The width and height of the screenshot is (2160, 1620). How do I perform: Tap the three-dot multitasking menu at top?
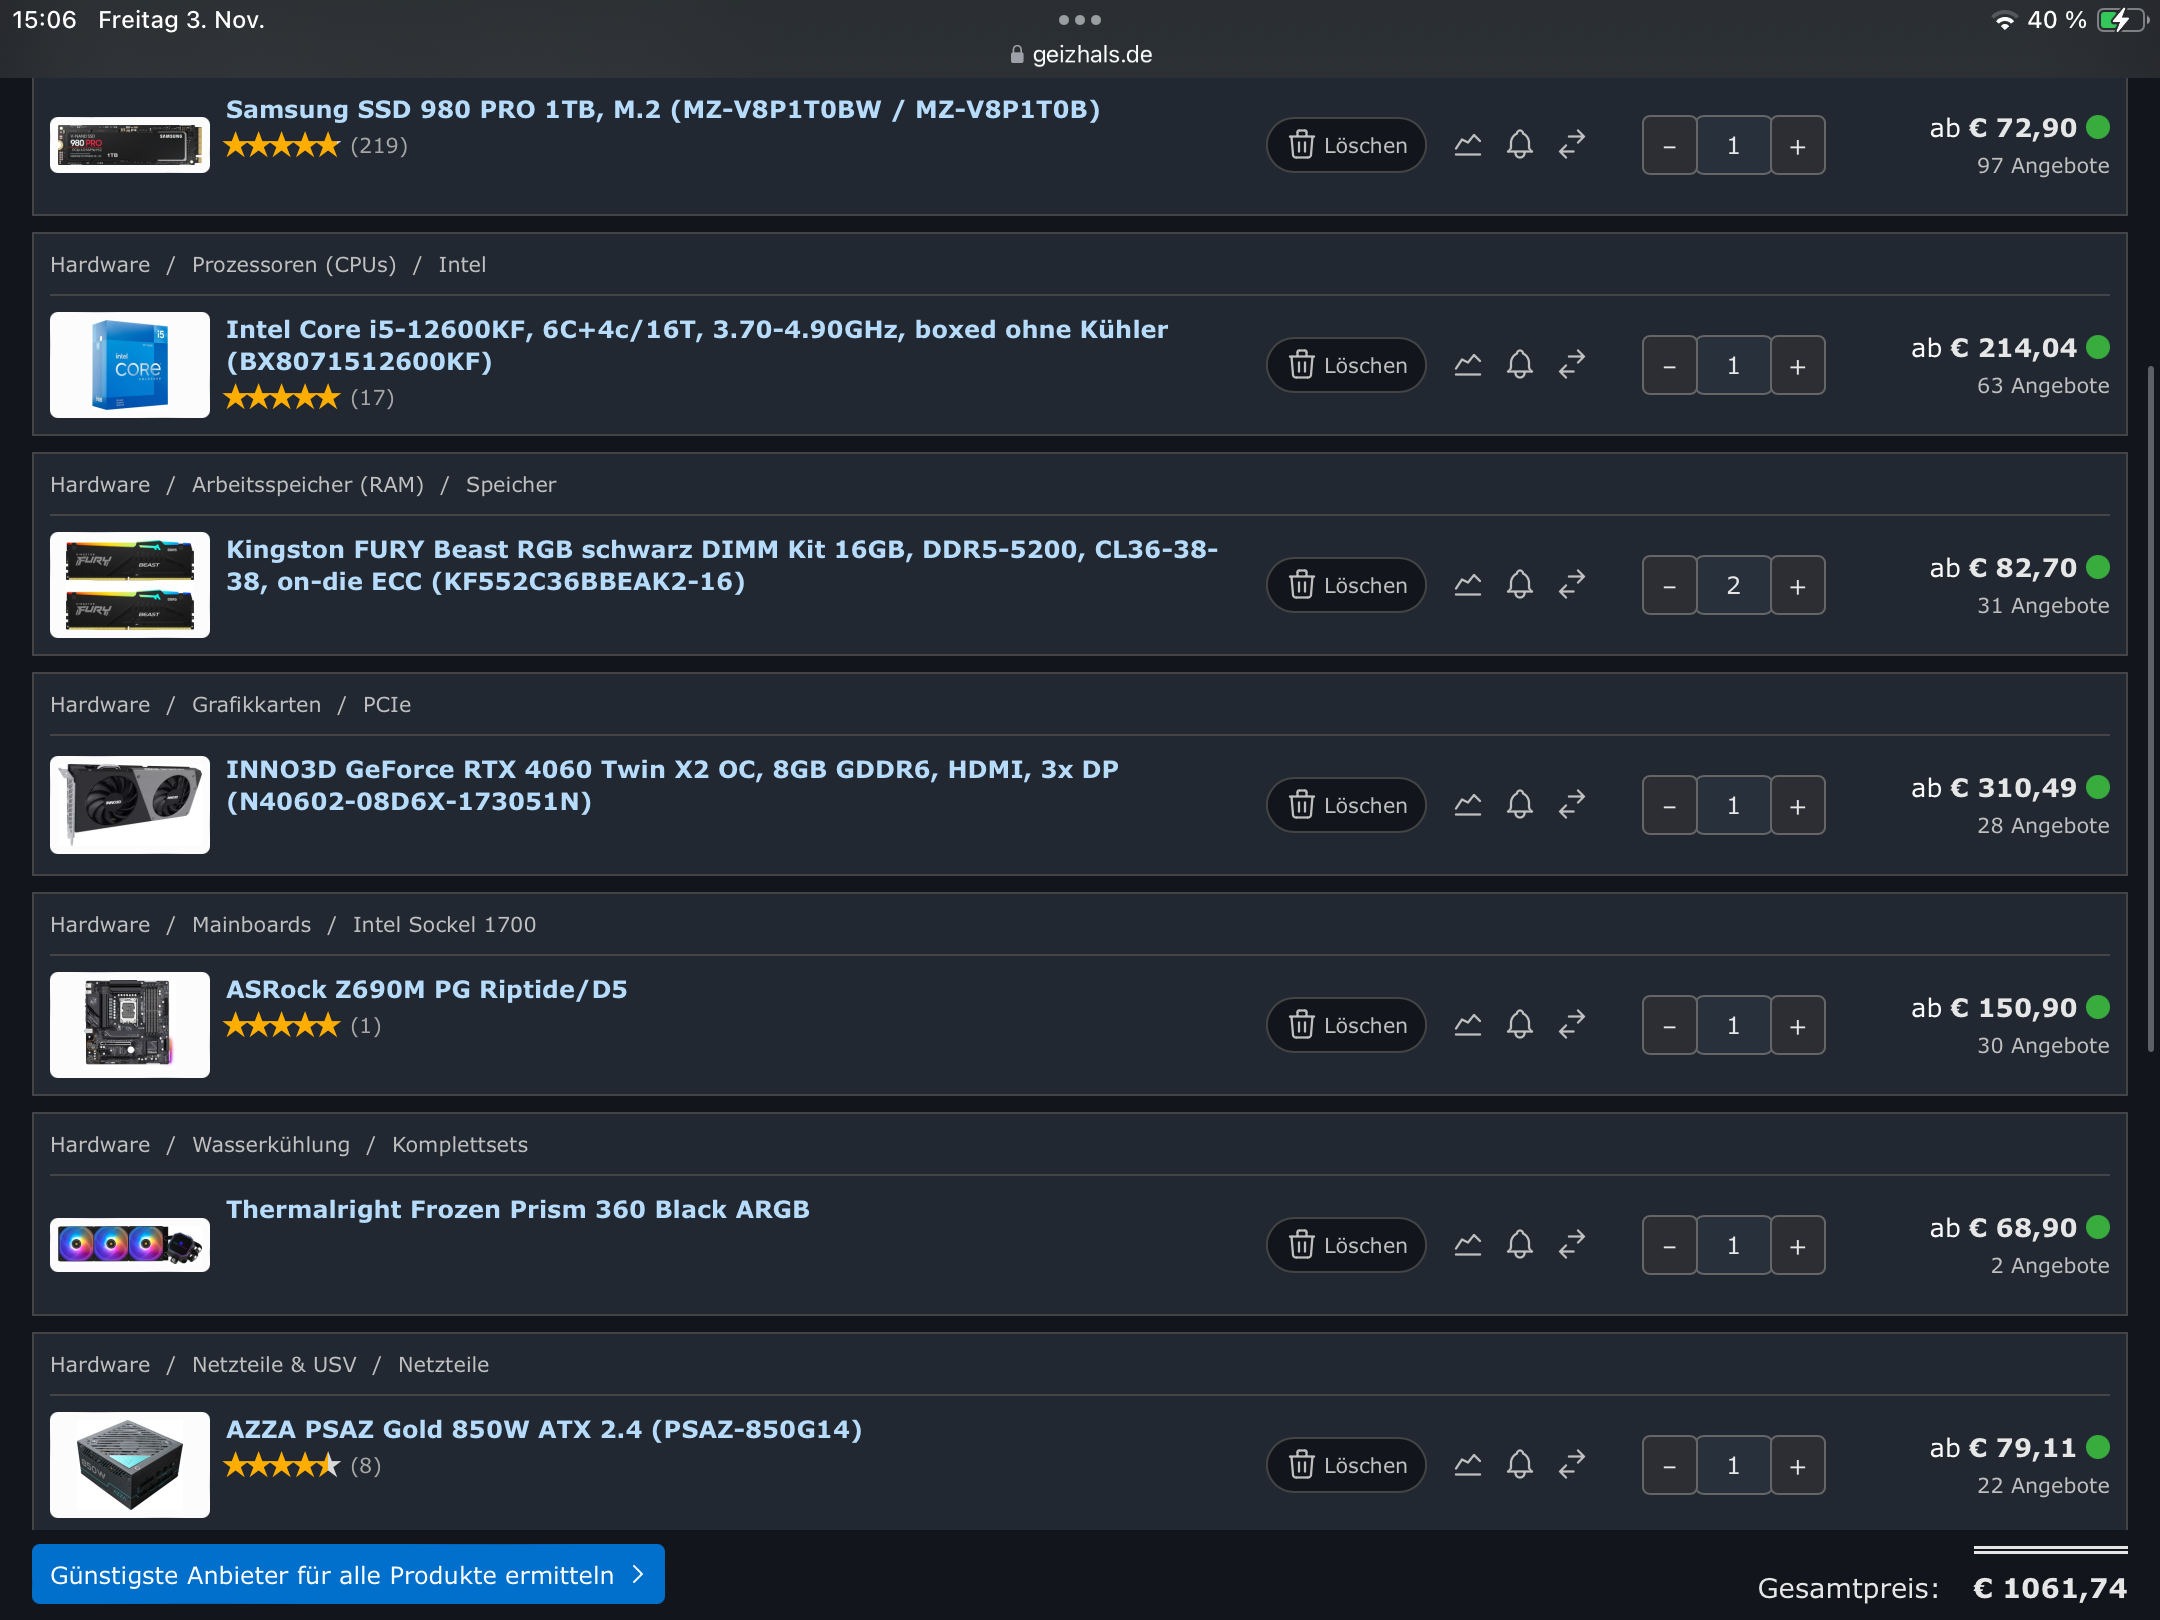point(1080,20)
